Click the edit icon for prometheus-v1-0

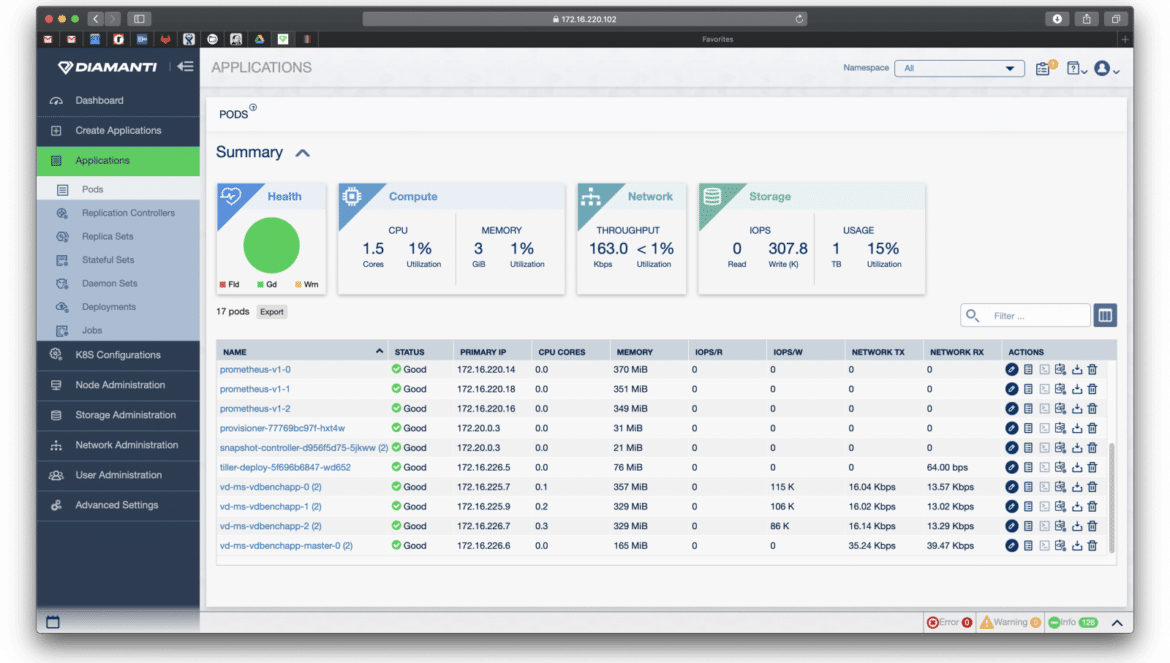(x=1011, y=369)
